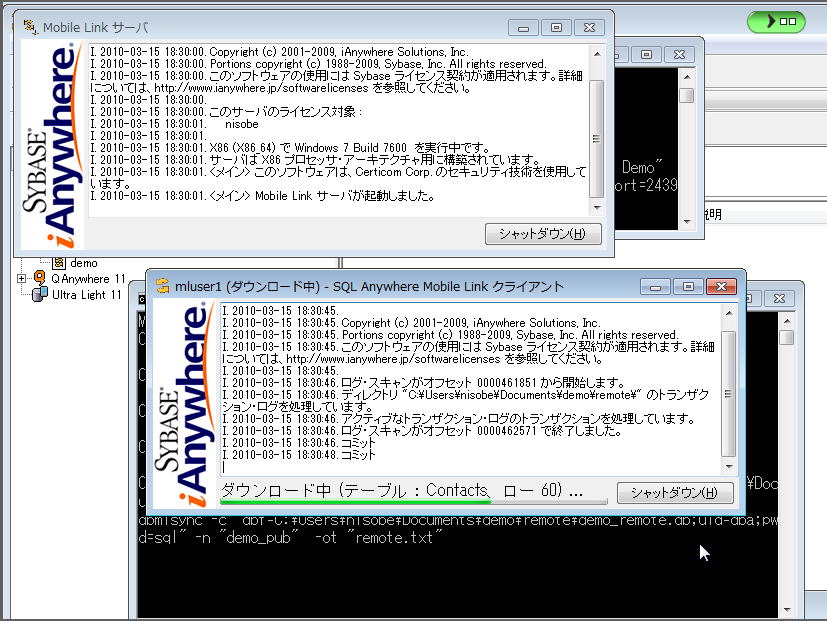Screen dimensions: 827x621
Task: Click the mluser1 client window title icon
Action: pyautogui.click(x=161, y=287)
